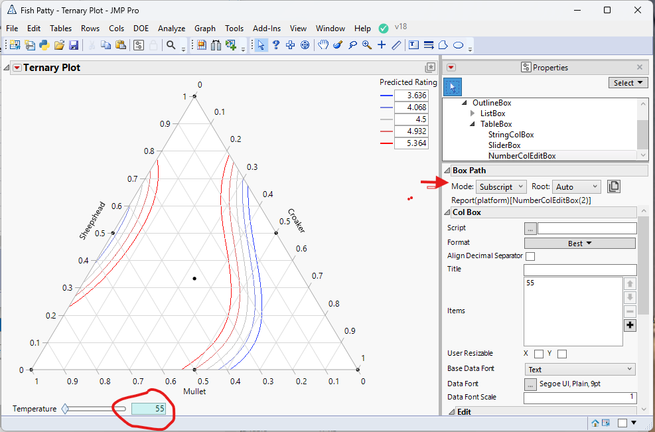Select the Magnifier zoom tool
The image size is (655, 432).
[368, 45]
